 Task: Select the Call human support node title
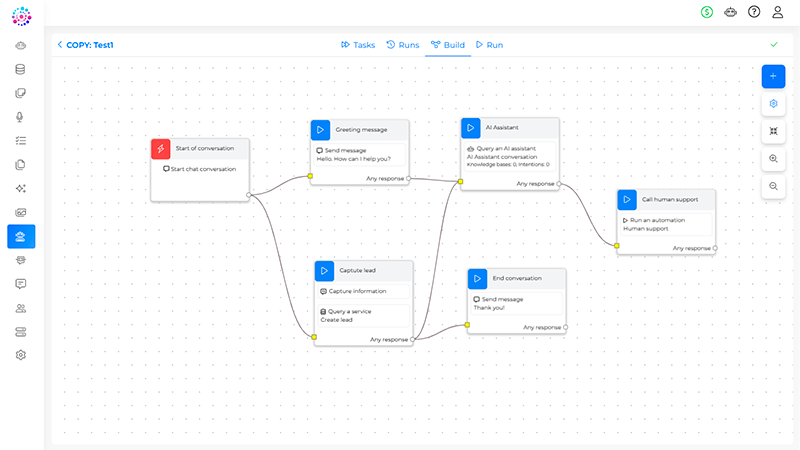click(670, 199)
